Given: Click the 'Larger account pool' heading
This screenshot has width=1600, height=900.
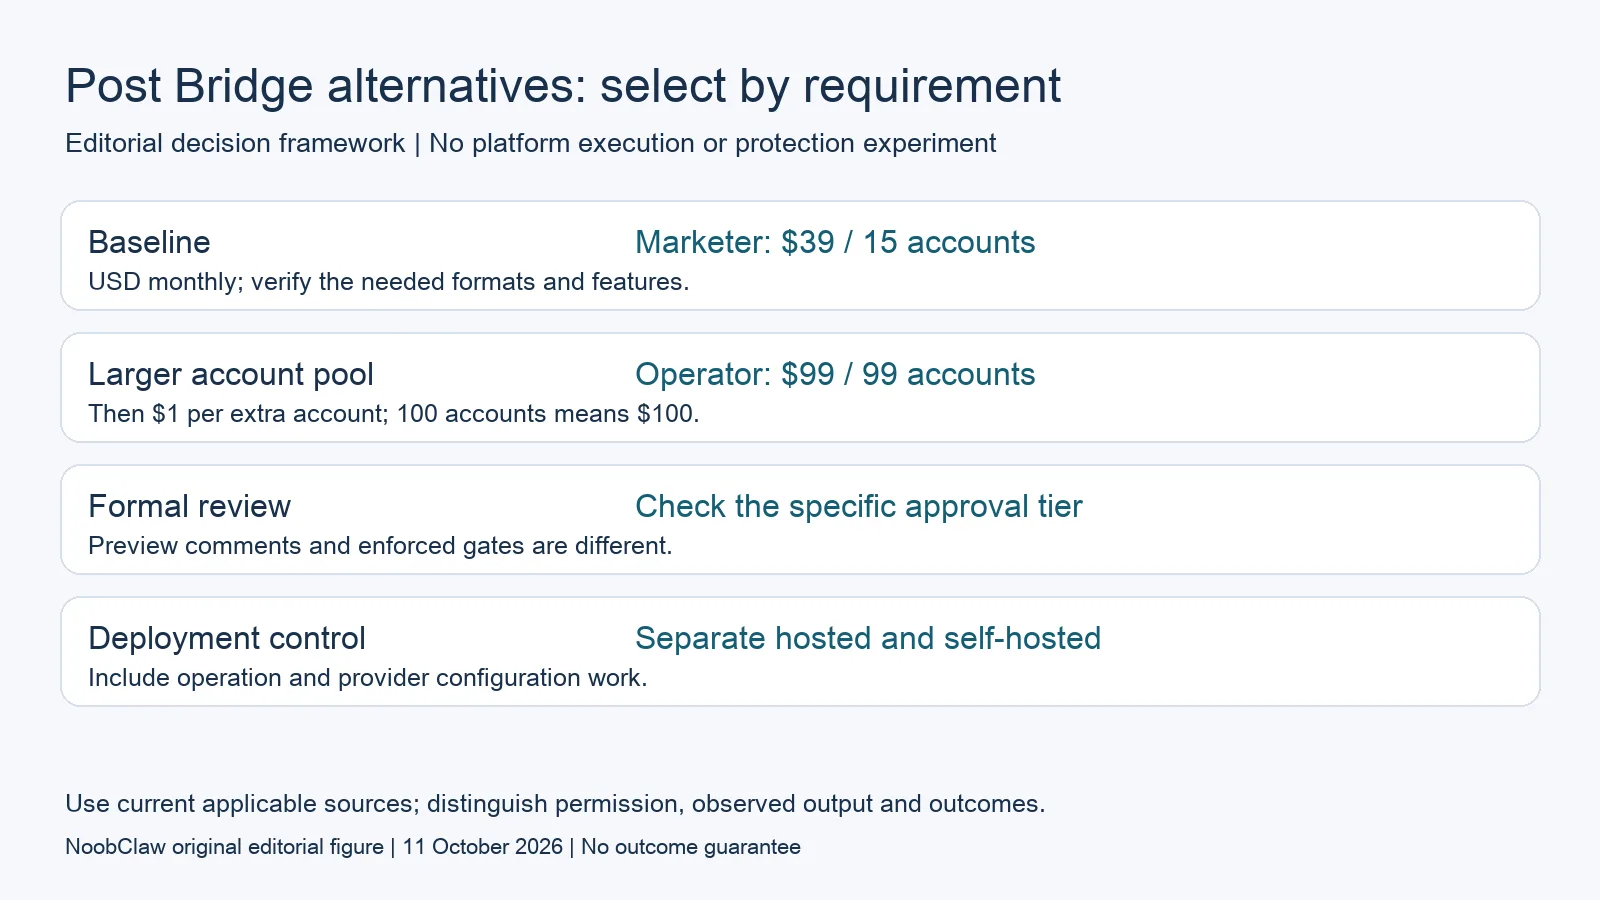Looking at the screenshot, I should [x=231, y=374].
